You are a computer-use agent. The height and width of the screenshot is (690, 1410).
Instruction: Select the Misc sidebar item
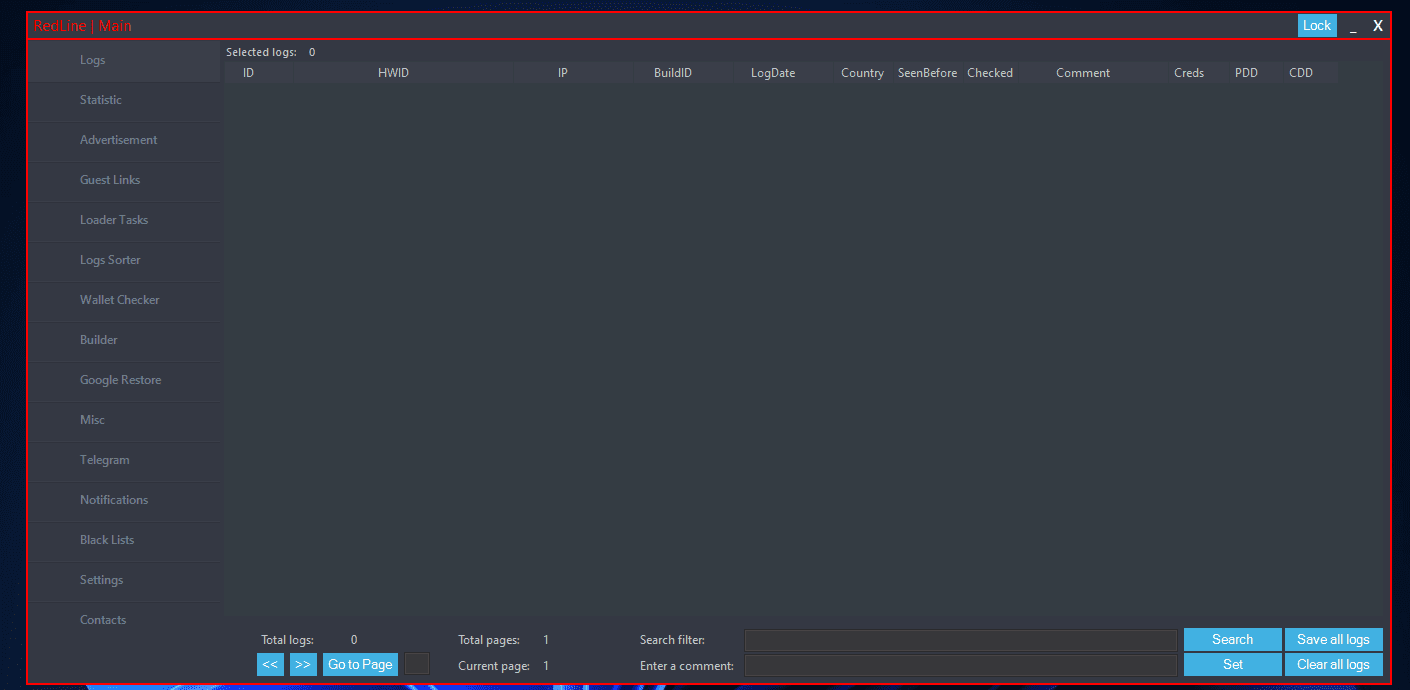click(92, 420)
